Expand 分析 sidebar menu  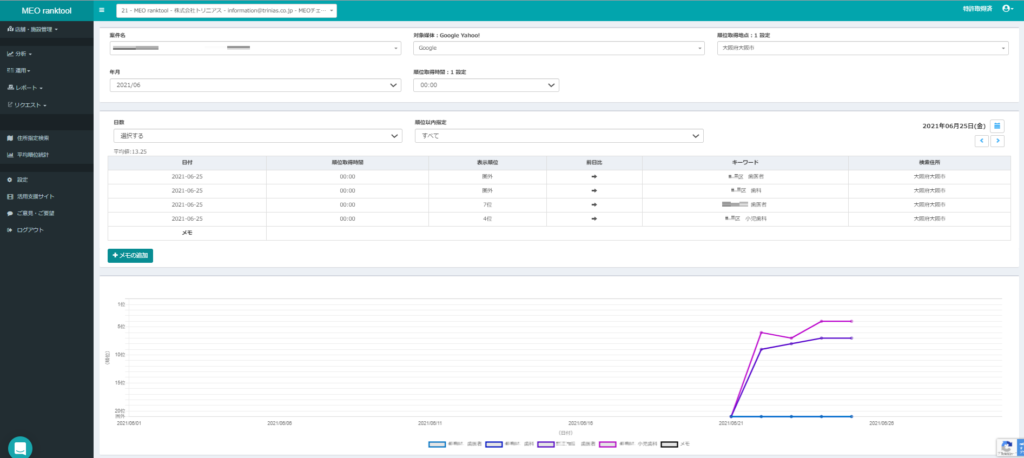[x=20, y=54]
